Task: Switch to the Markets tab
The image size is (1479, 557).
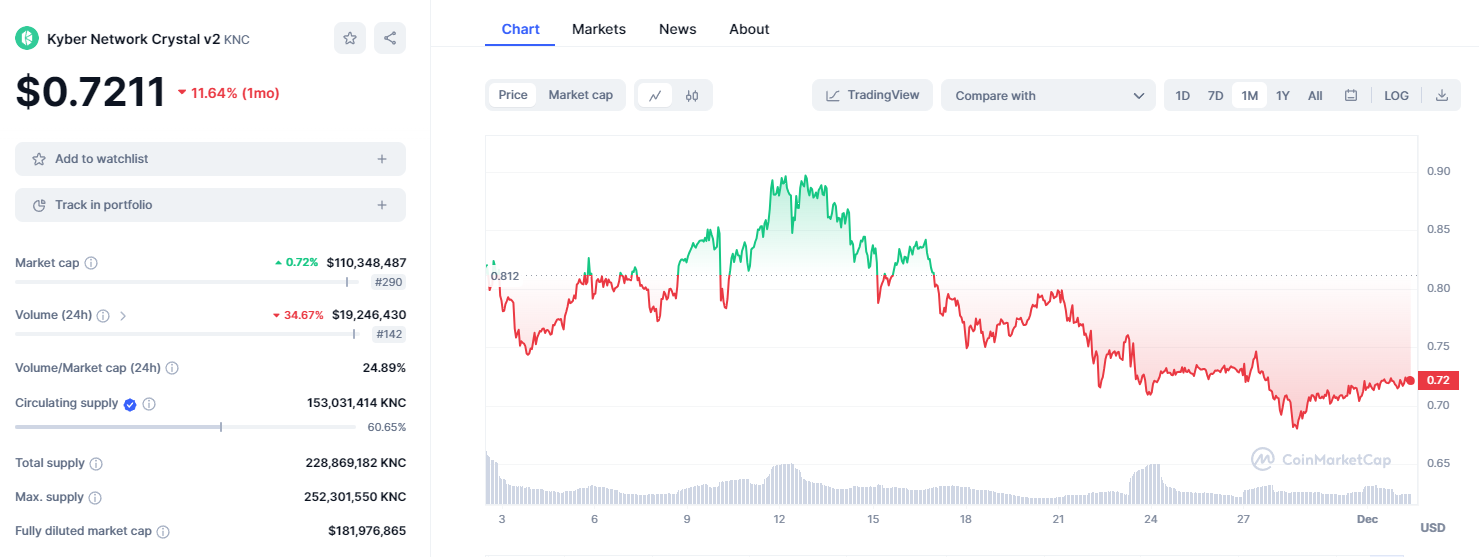Action: 599,29
